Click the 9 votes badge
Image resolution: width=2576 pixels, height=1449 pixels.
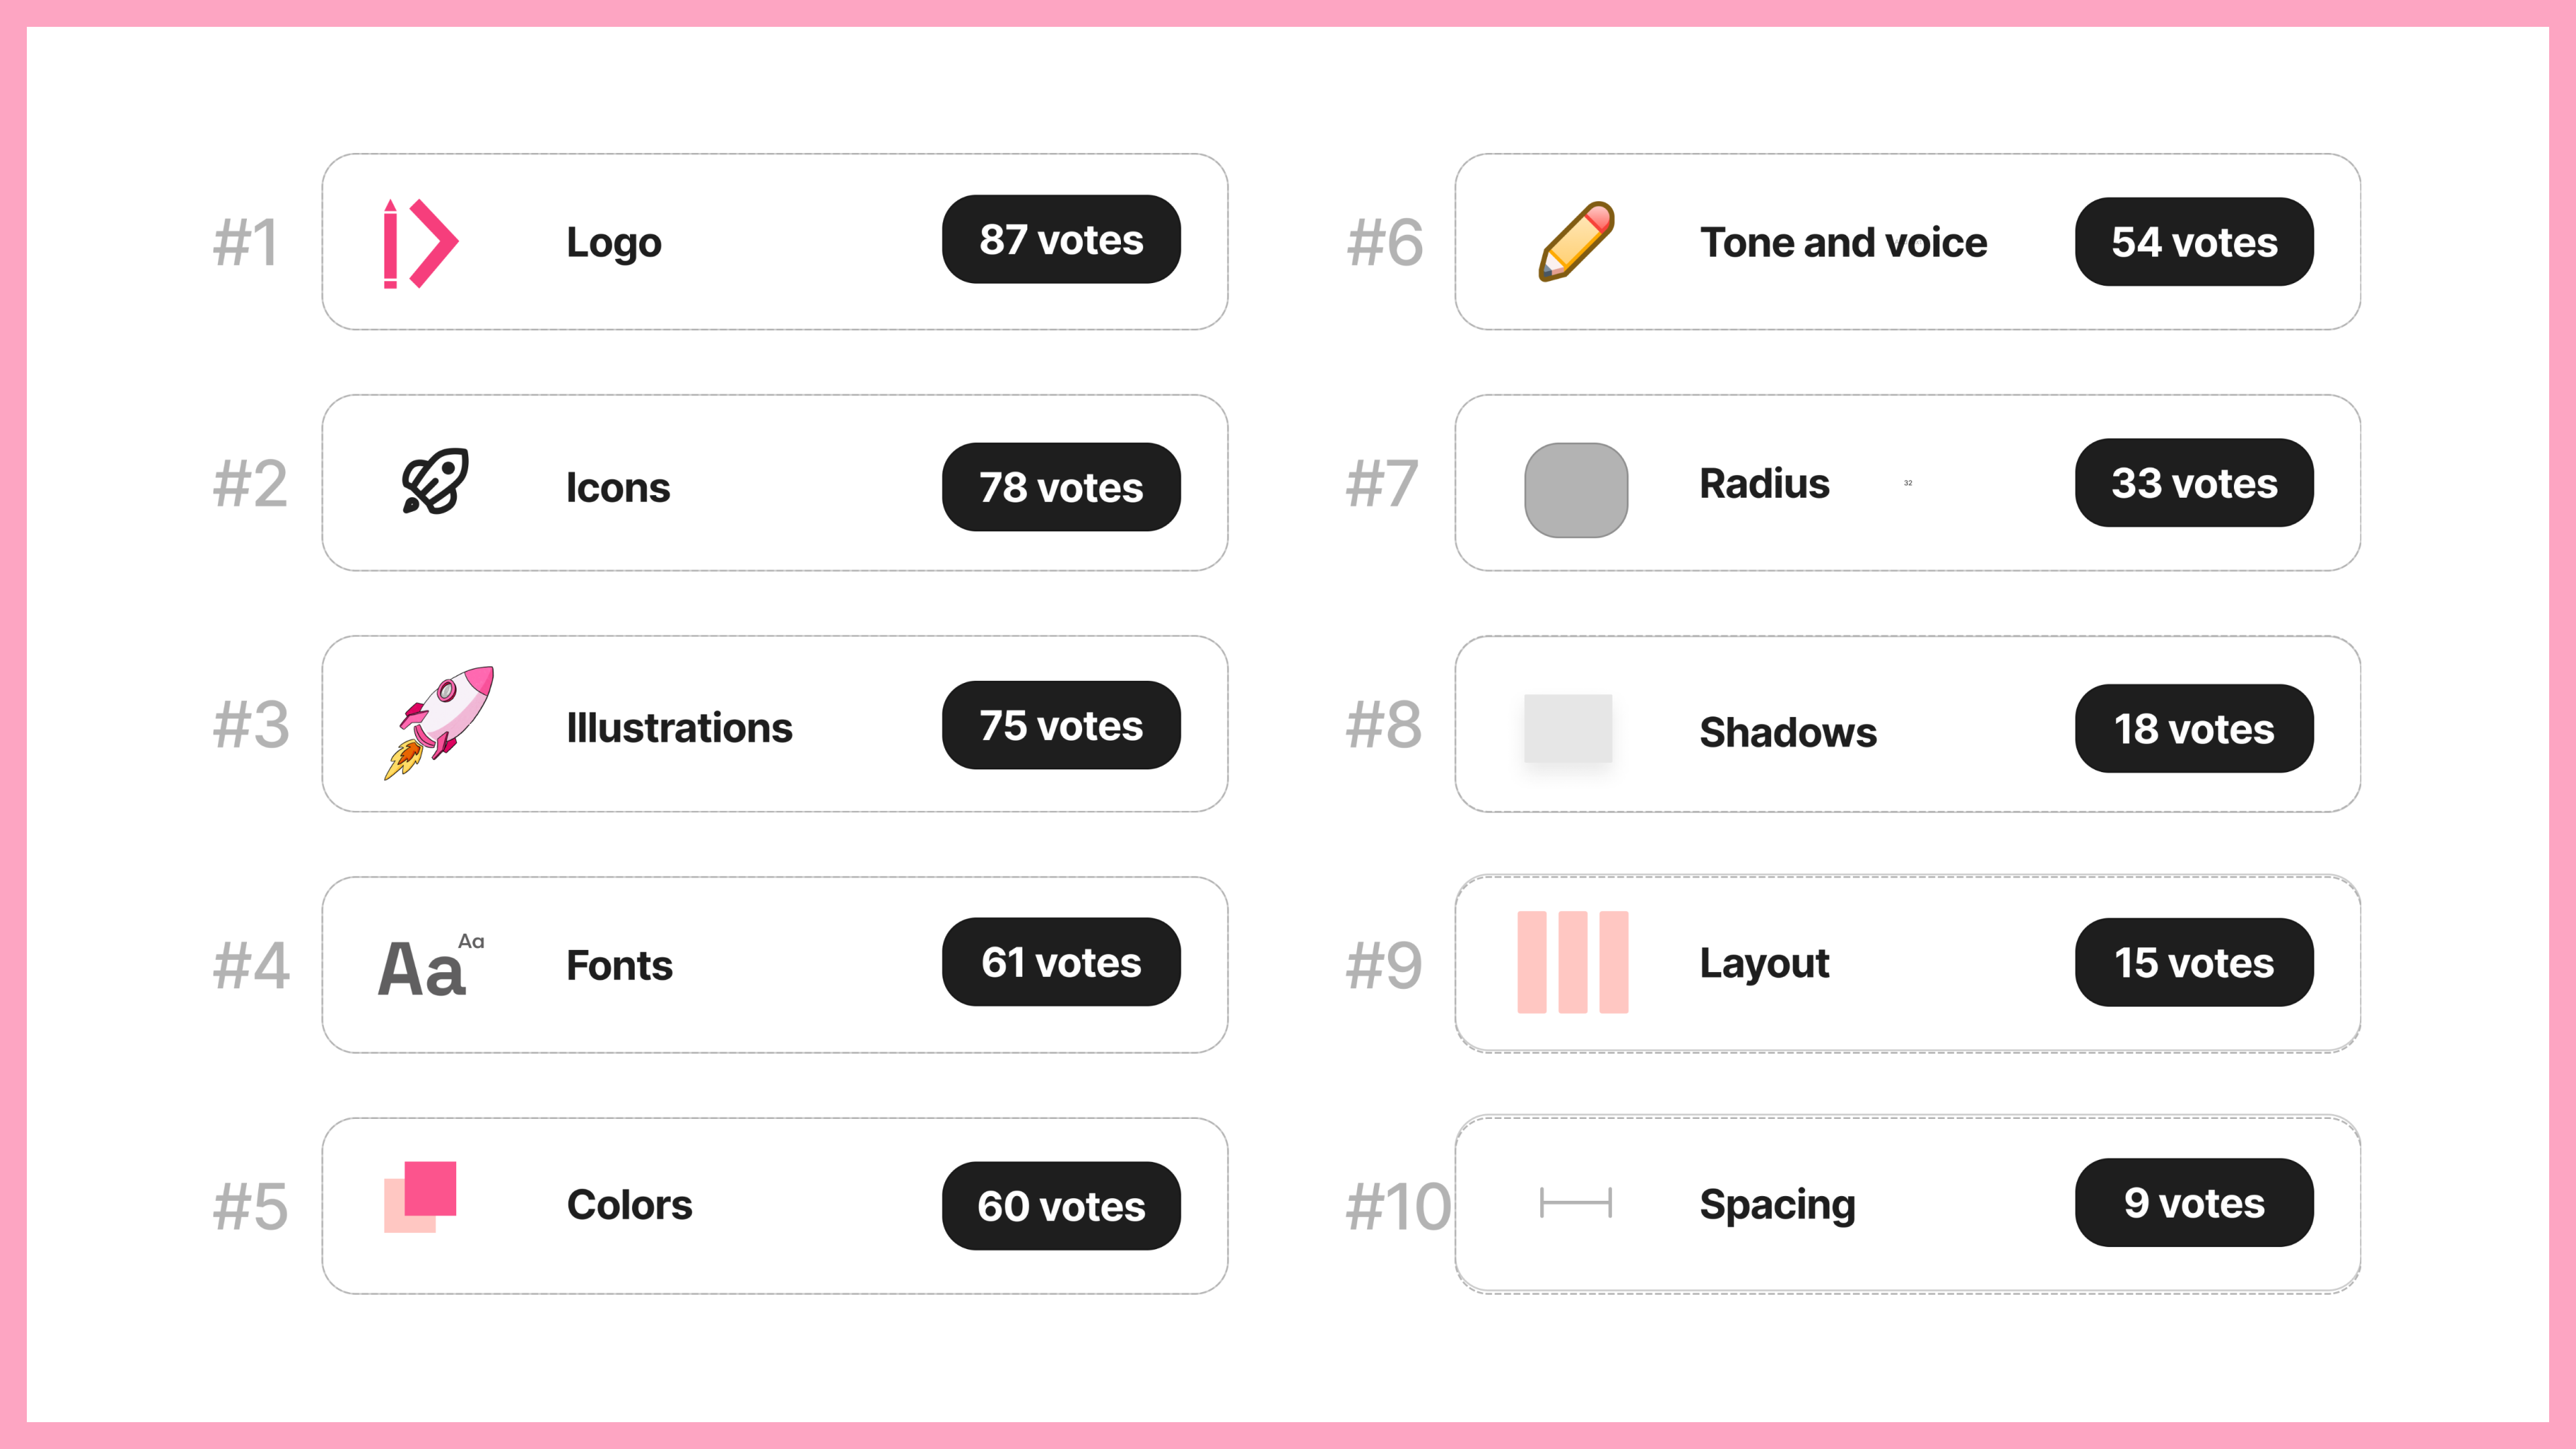tap(2194, 1202)
